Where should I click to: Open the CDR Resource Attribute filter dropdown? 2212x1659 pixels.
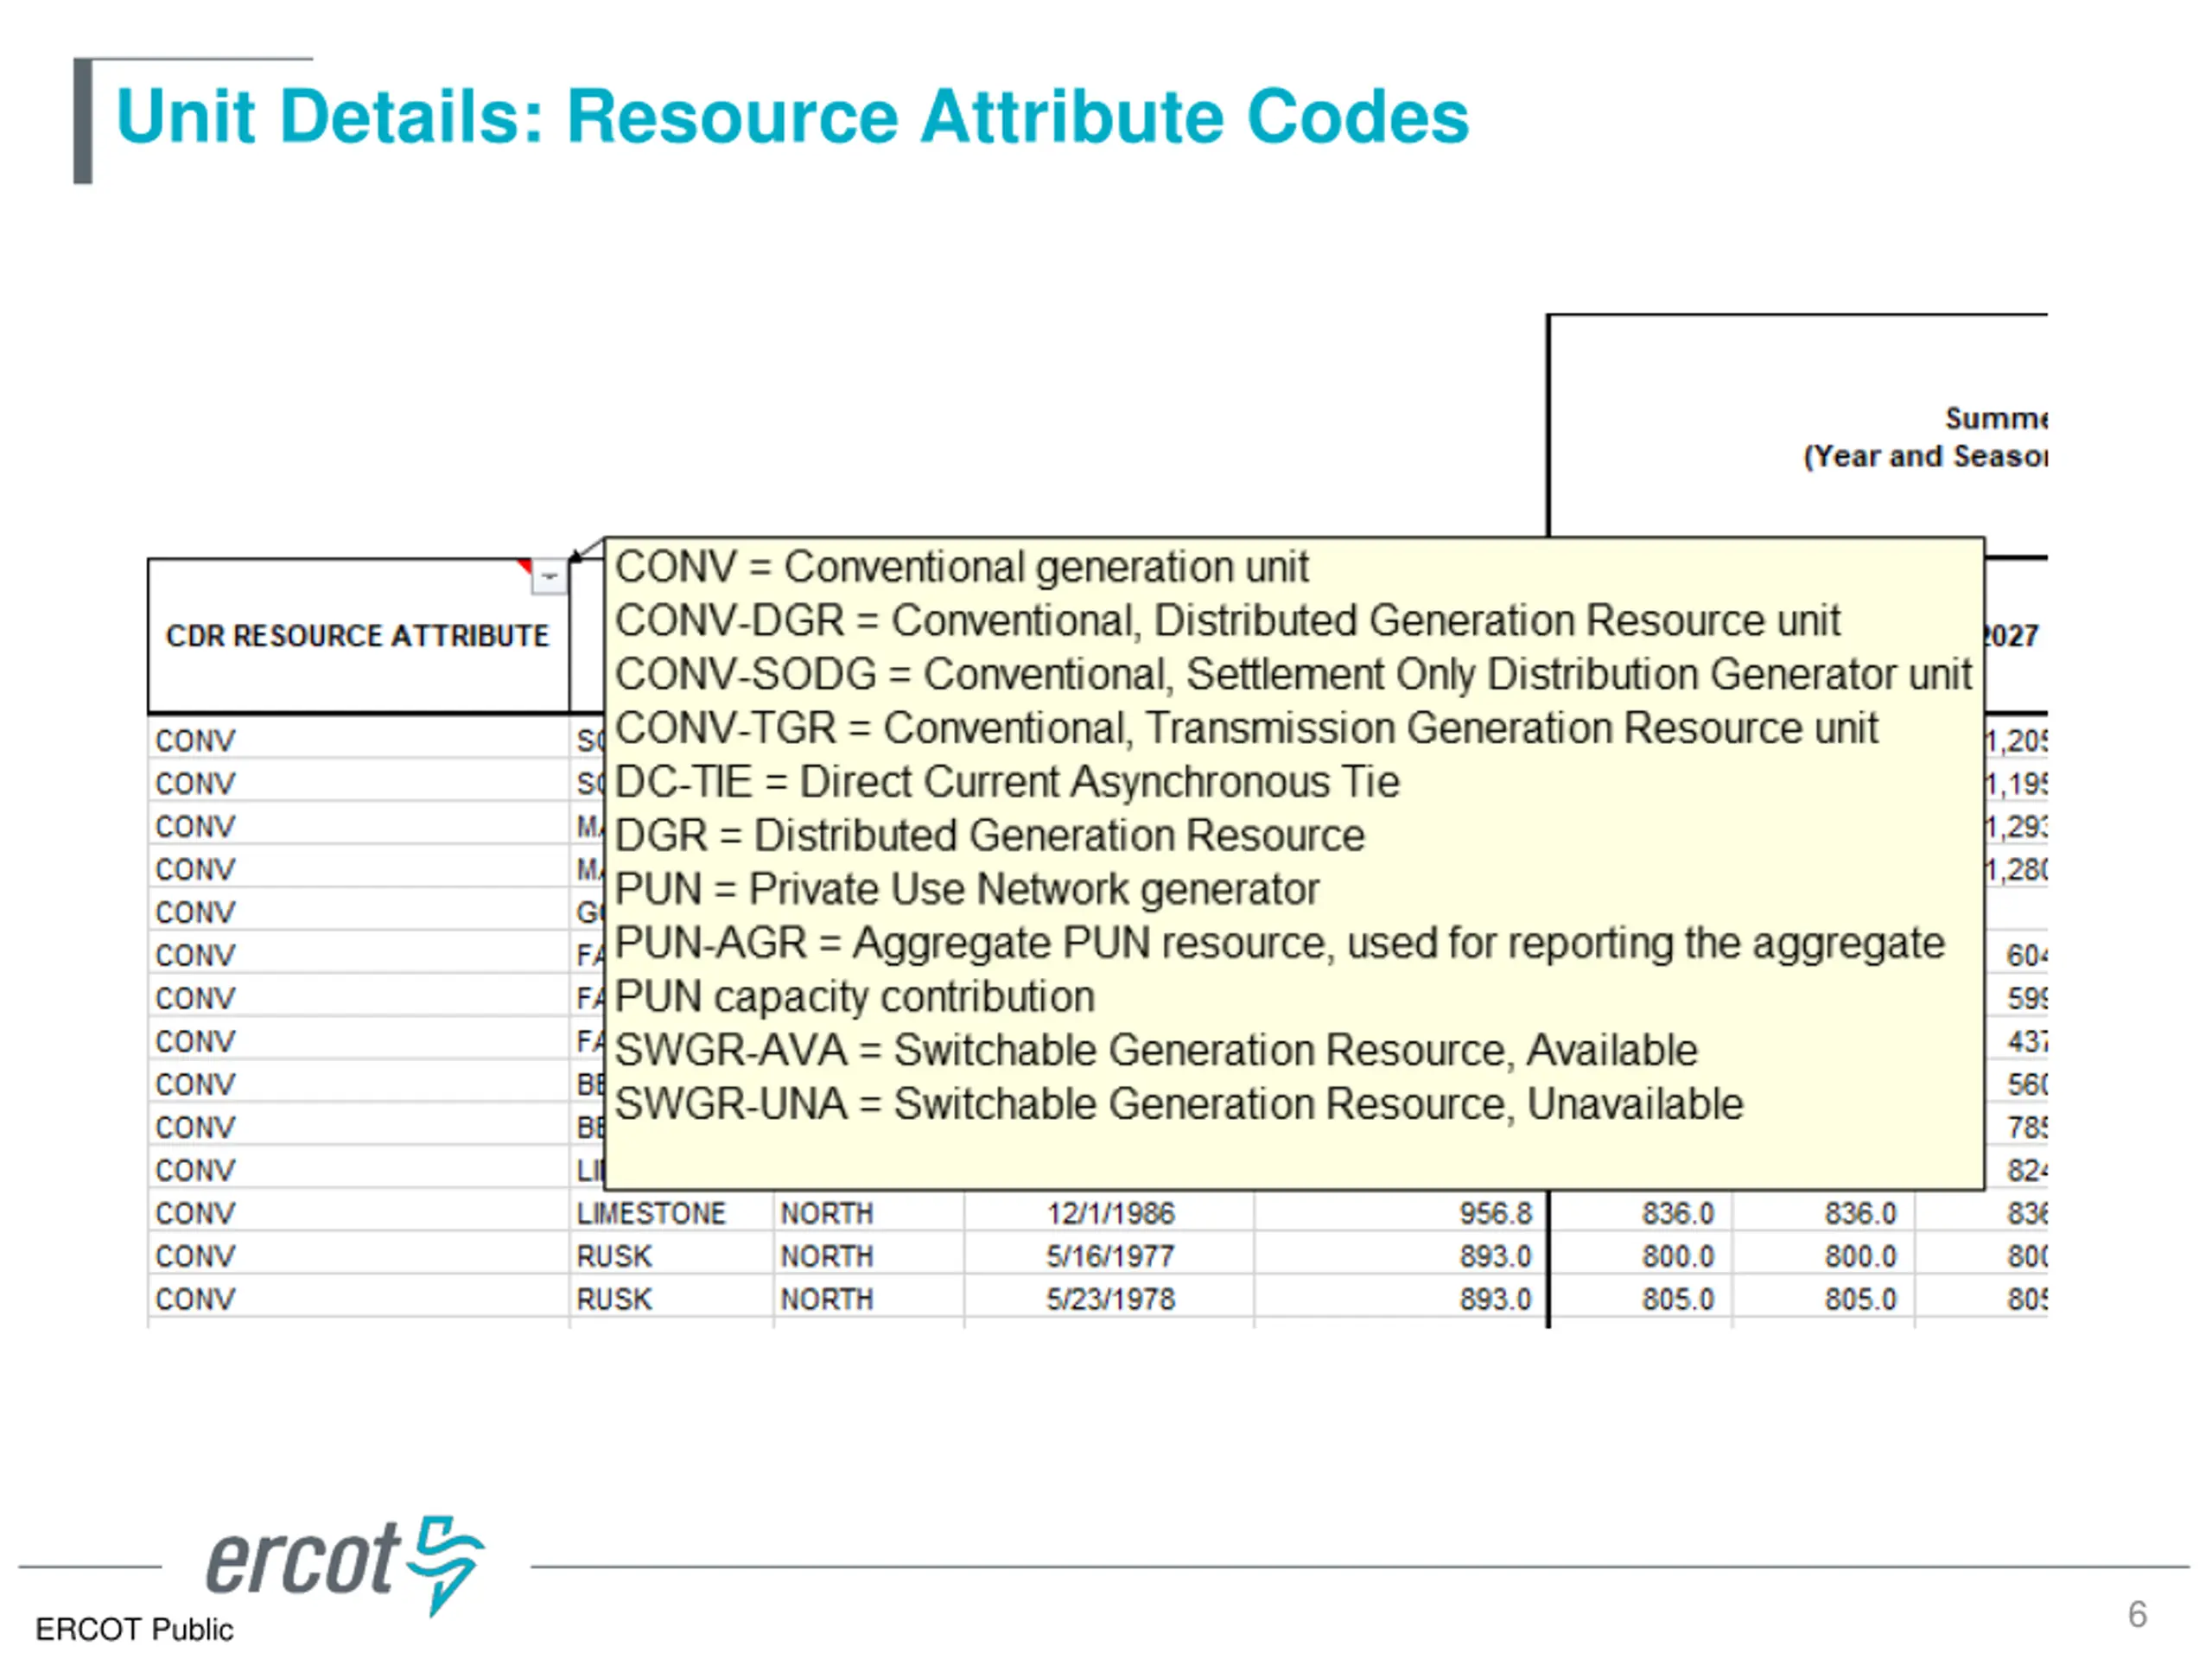coord(549,577)
